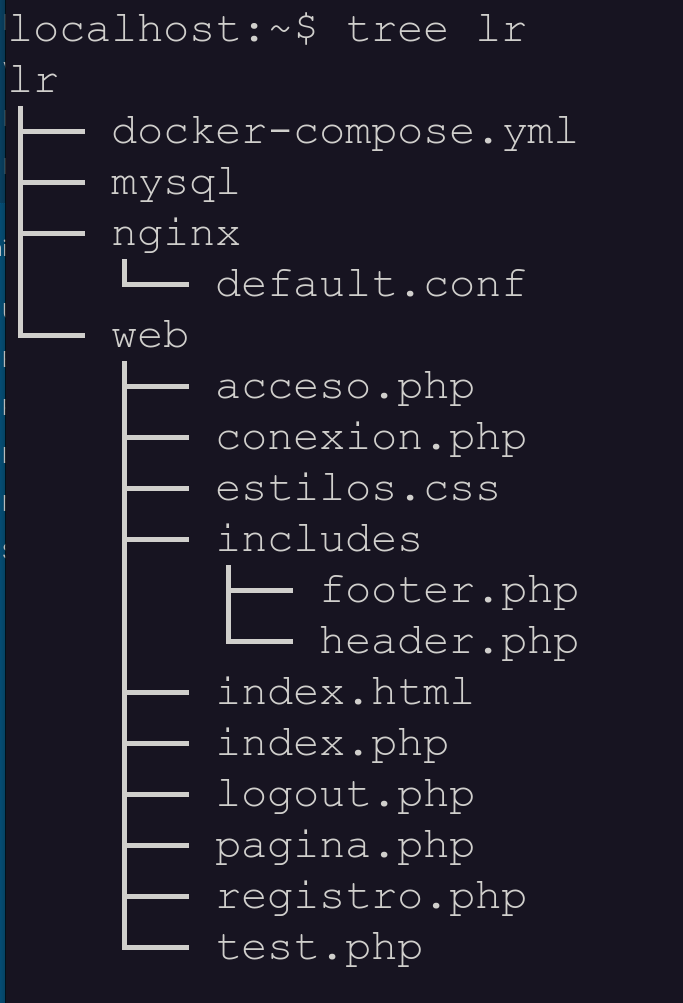This screenshot has height=1003, width=683.
Task: Click the pagina.php file name
Action: tap(345, 846)
